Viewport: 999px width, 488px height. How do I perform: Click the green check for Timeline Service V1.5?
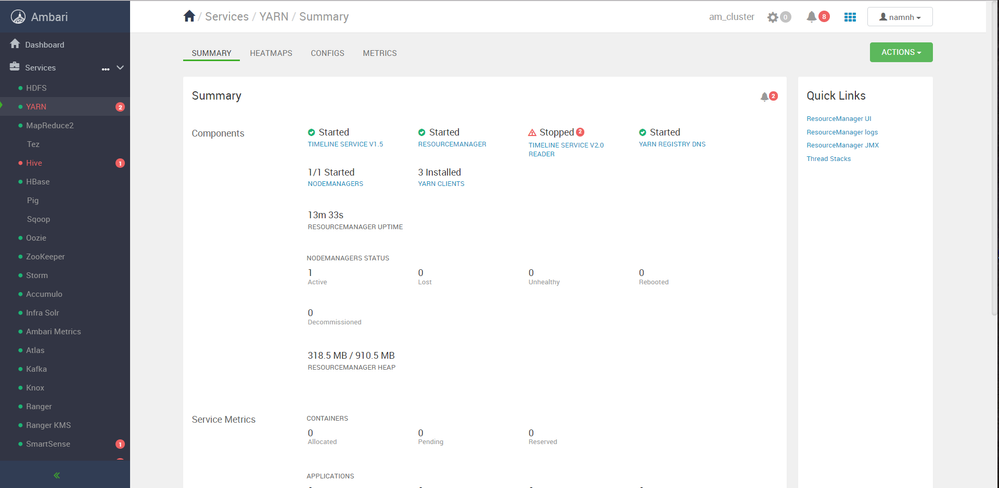[x=312, y=133]
